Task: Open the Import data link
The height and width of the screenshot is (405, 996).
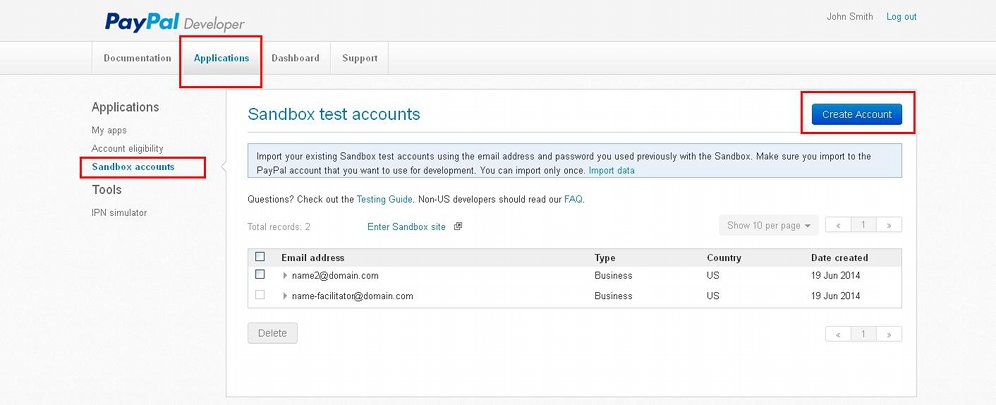Action: [x=612, y=171]
